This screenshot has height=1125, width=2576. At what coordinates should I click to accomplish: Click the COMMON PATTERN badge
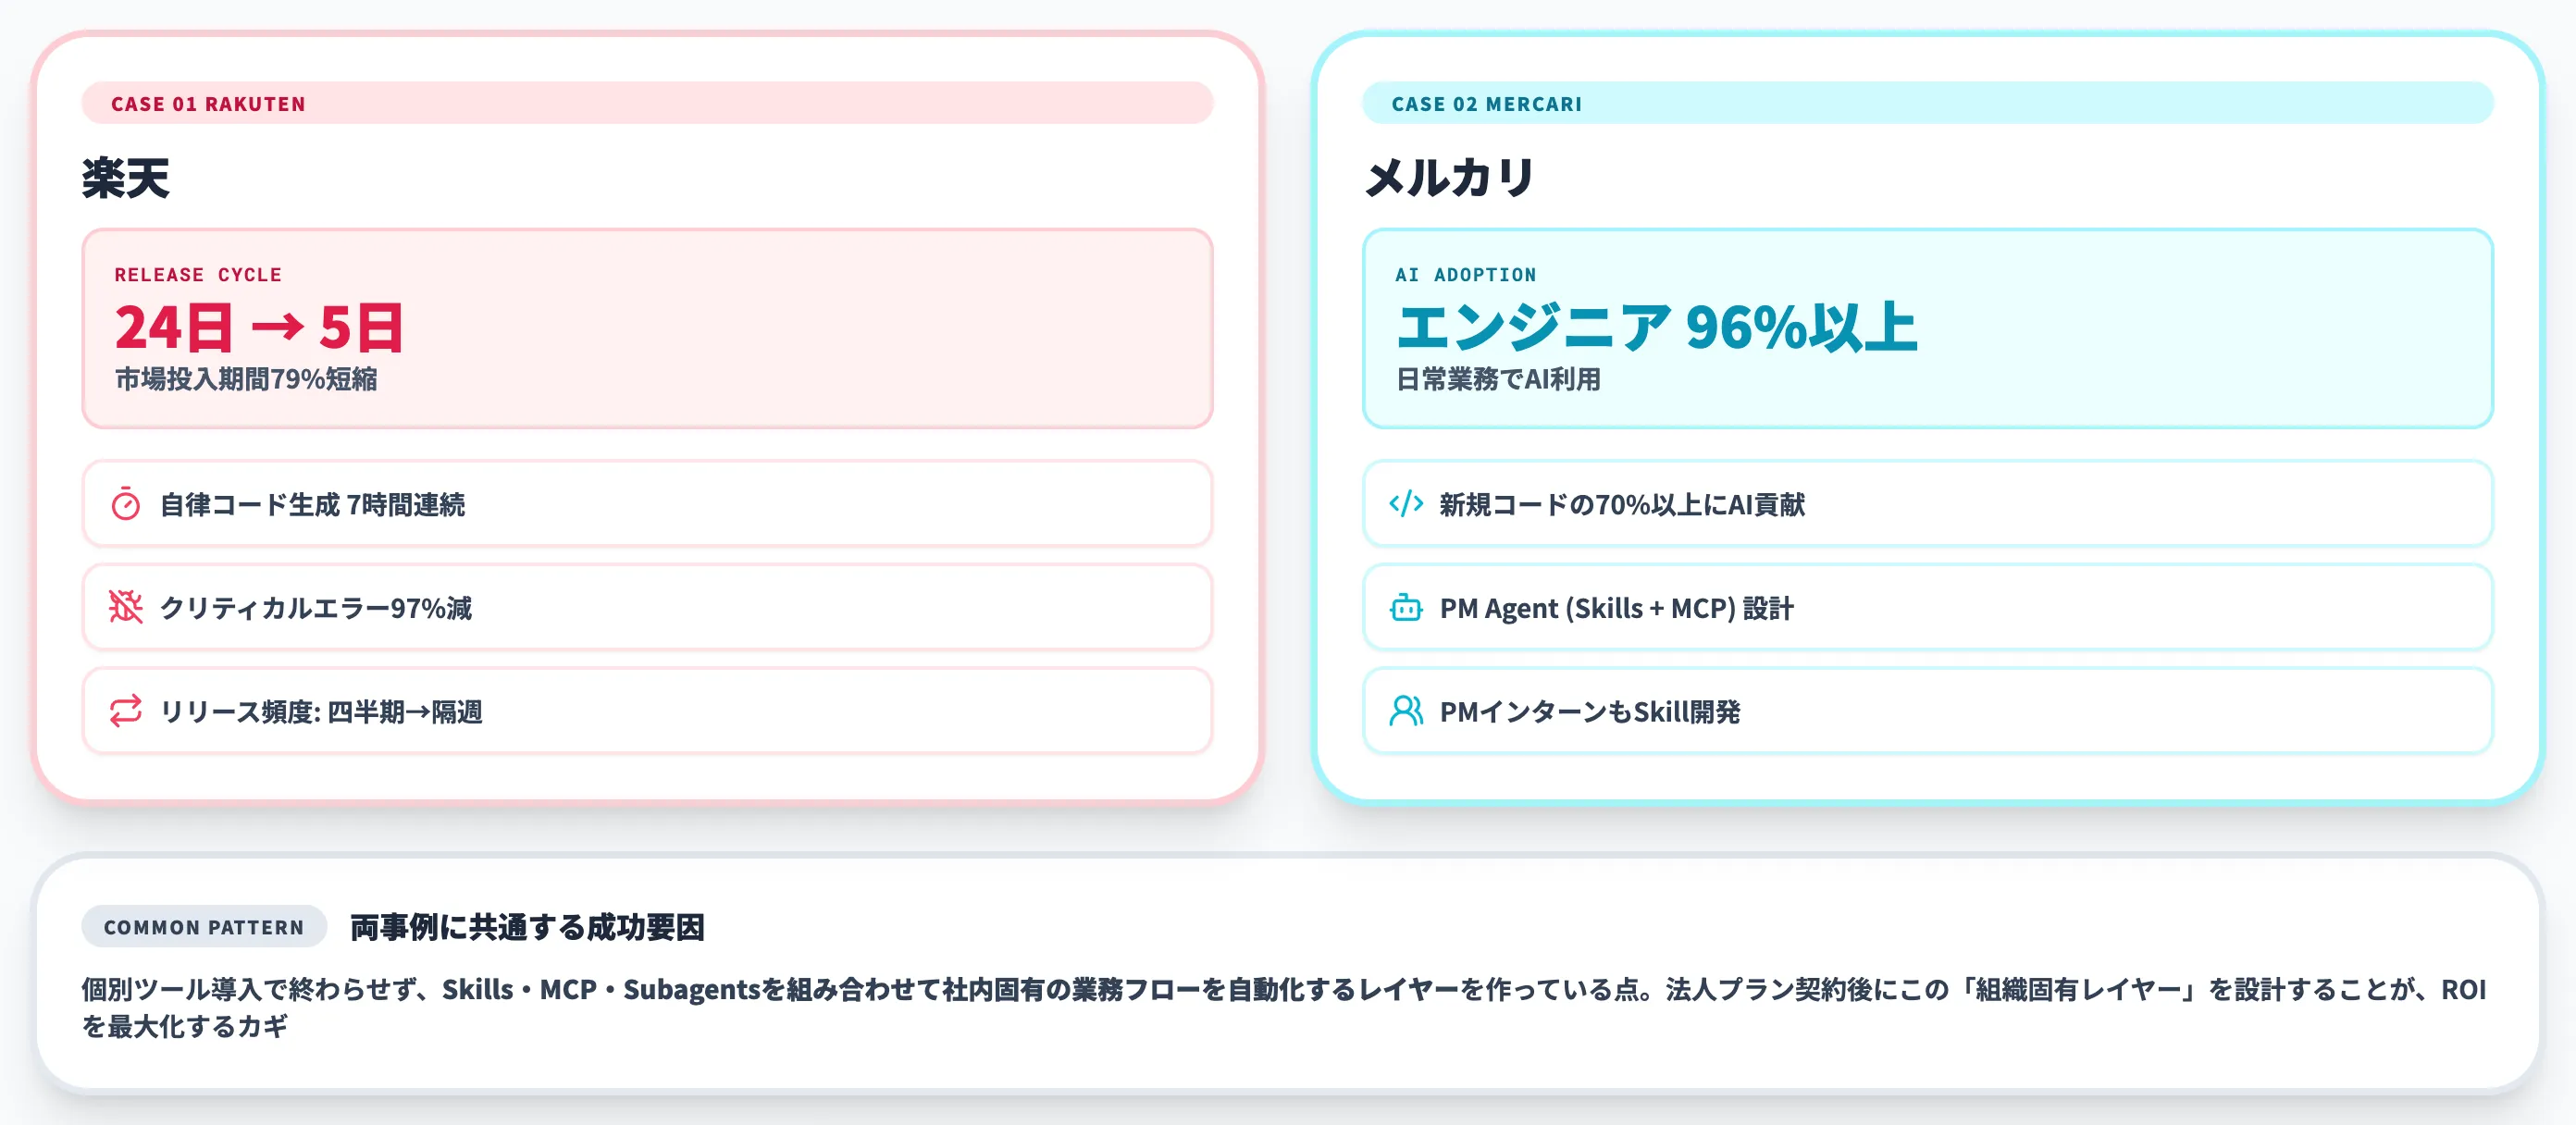click(204, 927)
